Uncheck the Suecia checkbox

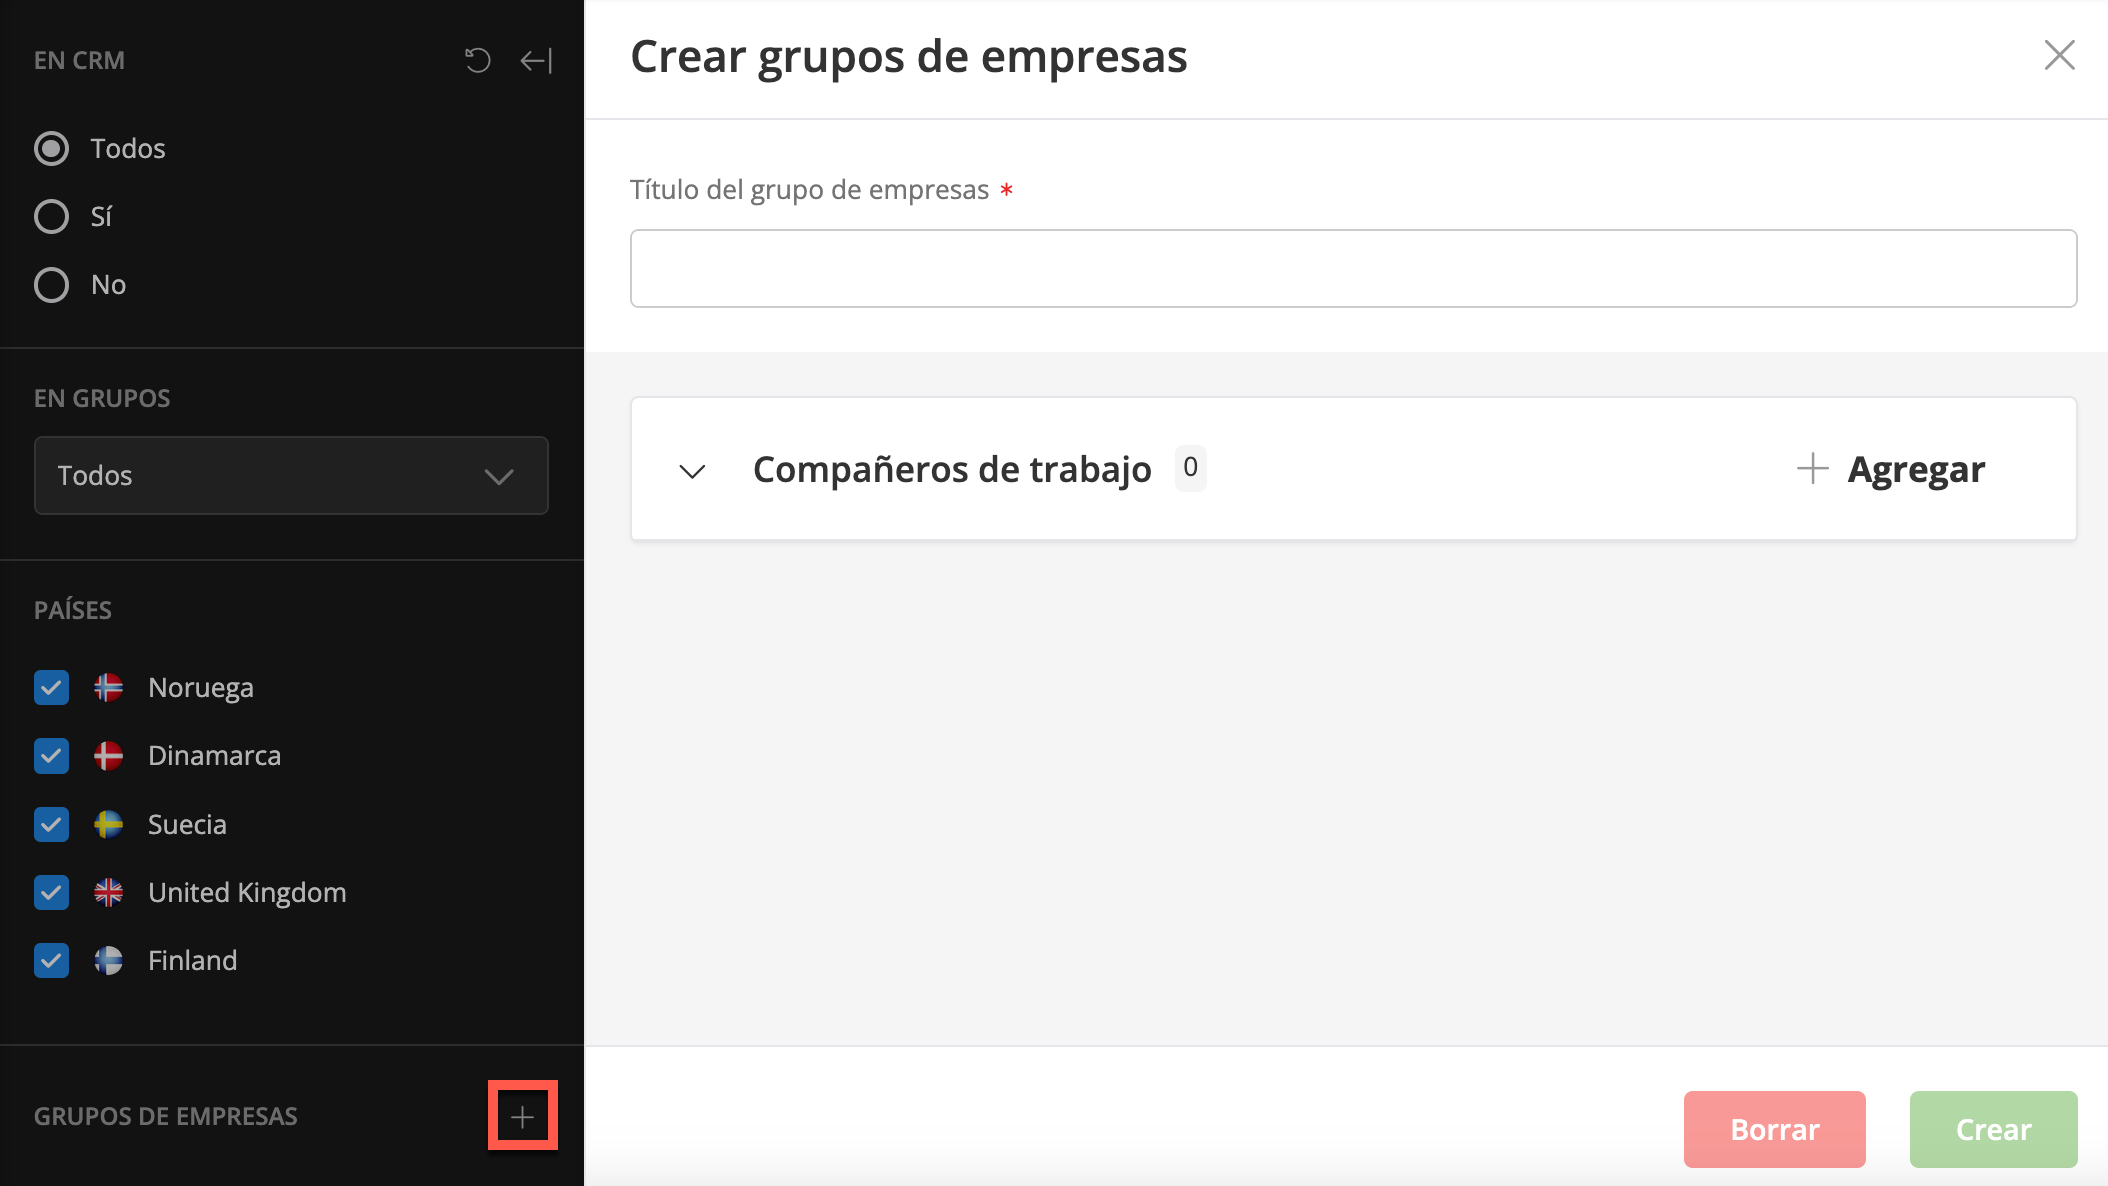(52, 825)
